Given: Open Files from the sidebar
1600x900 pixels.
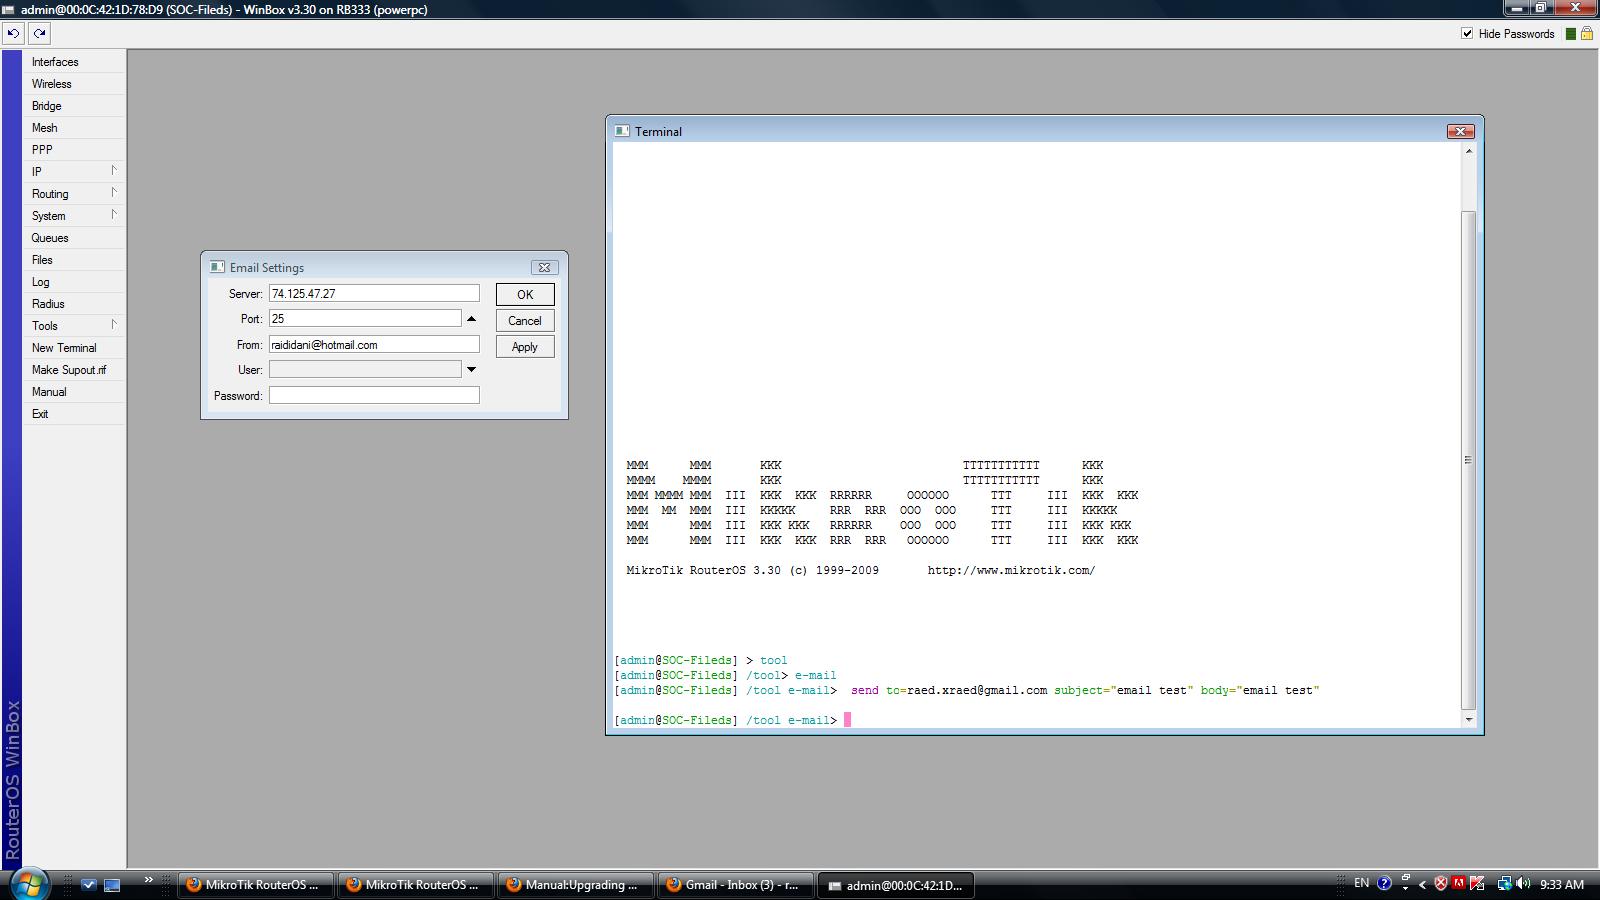Looking at the screenshot, I should coord(74,260).
